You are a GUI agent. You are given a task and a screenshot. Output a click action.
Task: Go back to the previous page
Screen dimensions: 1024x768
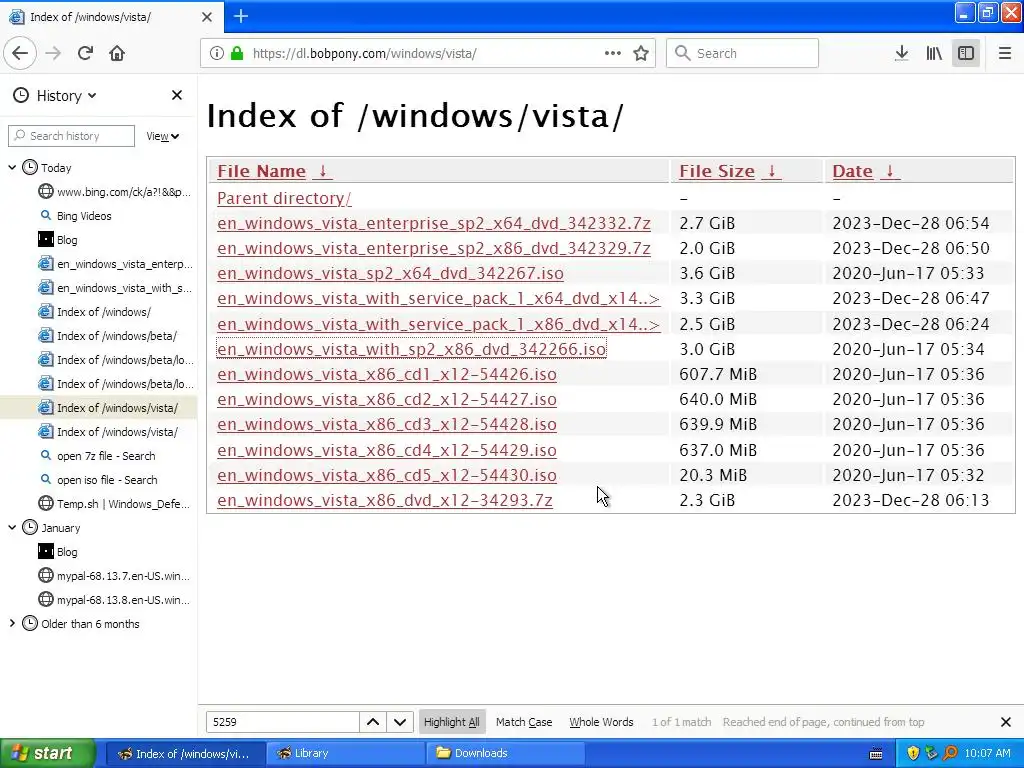point(20,53)
